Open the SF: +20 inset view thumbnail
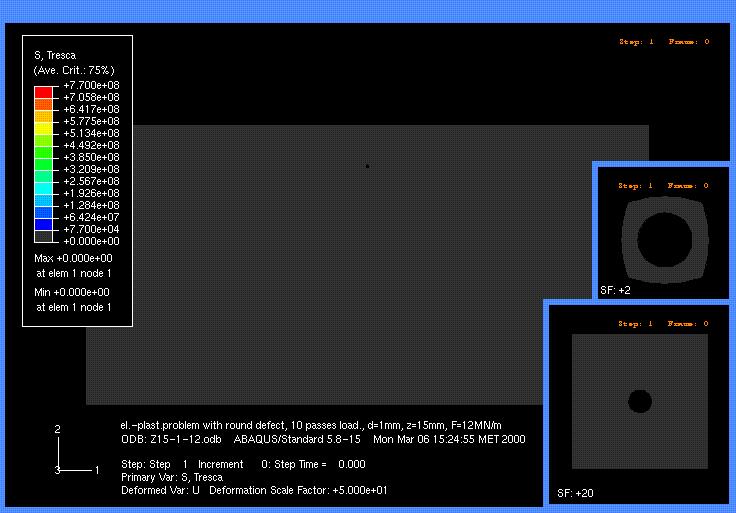 (639, 404)
